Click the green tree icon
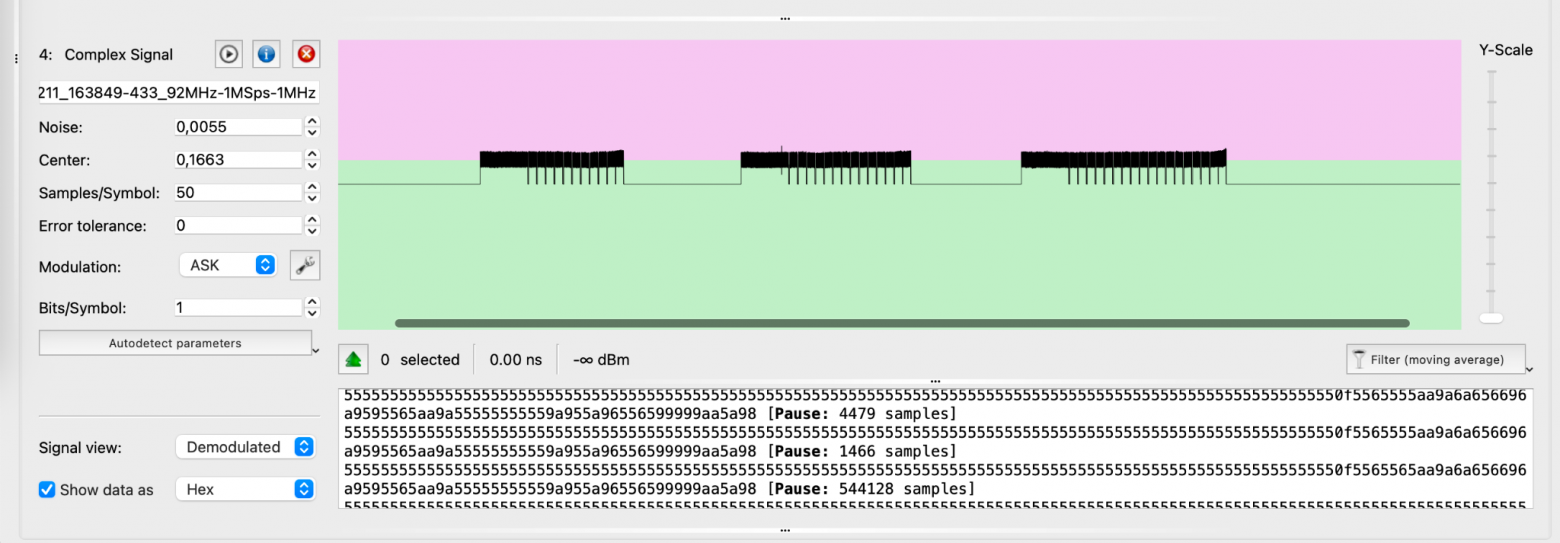This screenshot has height=543, width=1560. (x=352, y=359)
